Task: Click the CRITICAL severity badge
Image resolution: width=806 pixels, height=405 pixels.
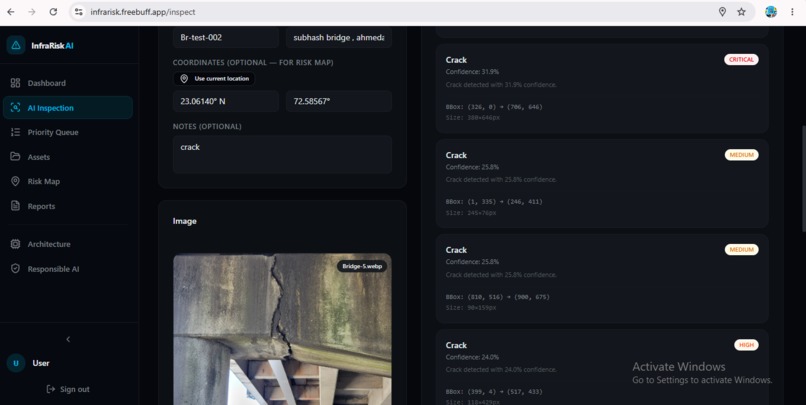Action: coord(741,60)
